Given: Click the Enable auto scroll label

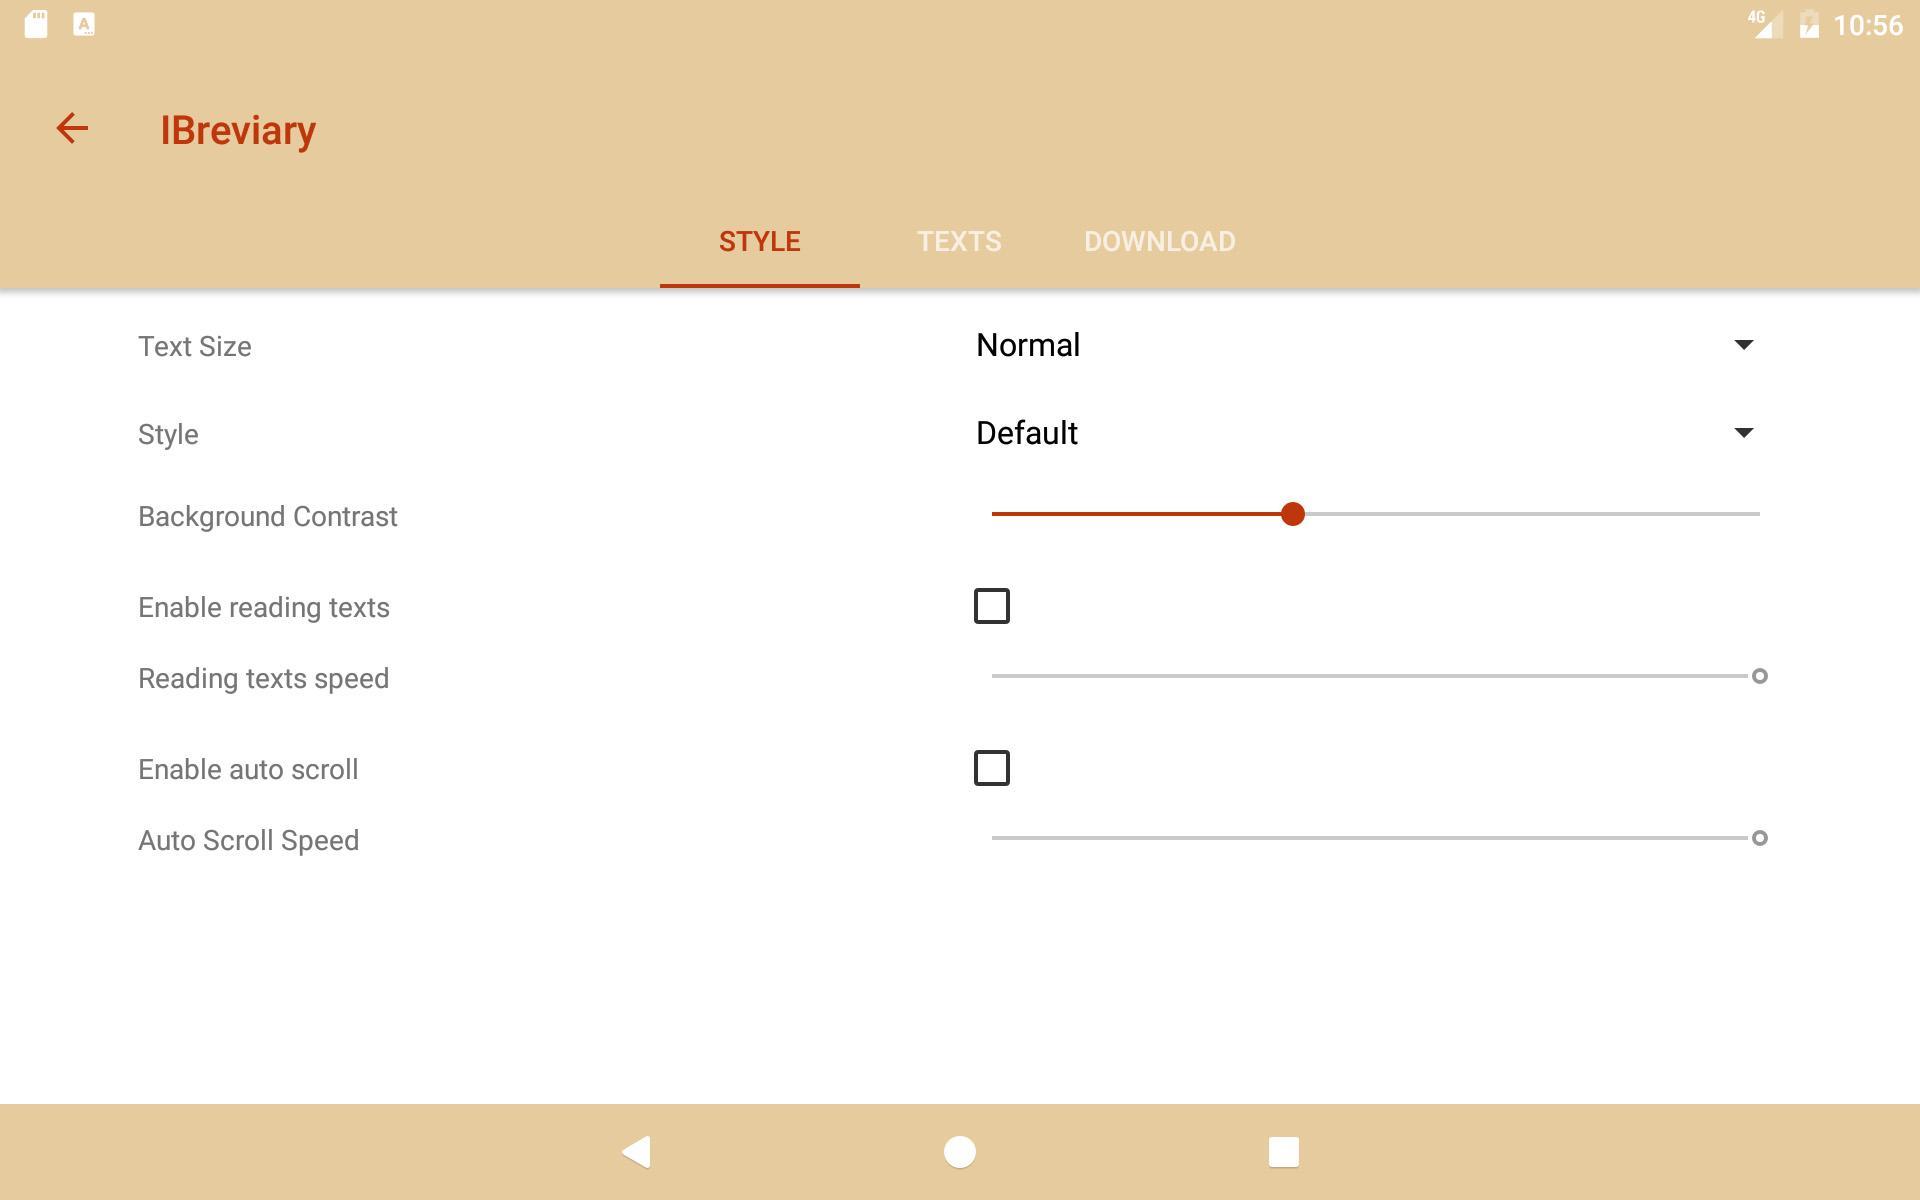Looking at the screenshot, I should (248, 770).
